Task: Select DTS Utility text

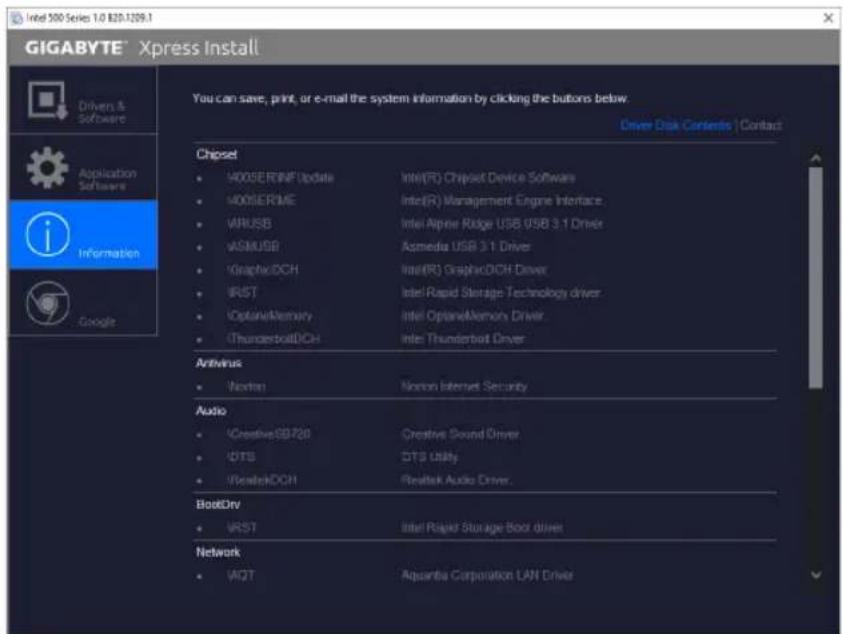Action: coord(430,457)
